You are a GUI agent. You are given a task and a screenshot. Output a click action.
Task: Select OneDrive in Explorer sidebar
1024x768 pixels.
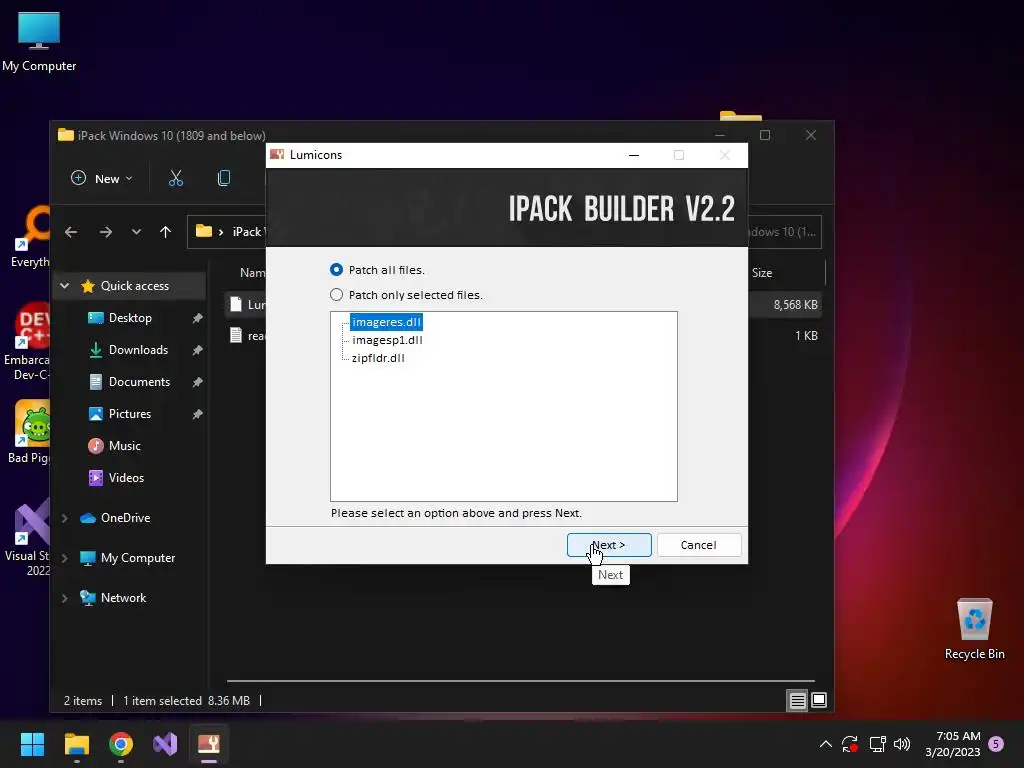point(125,517)
